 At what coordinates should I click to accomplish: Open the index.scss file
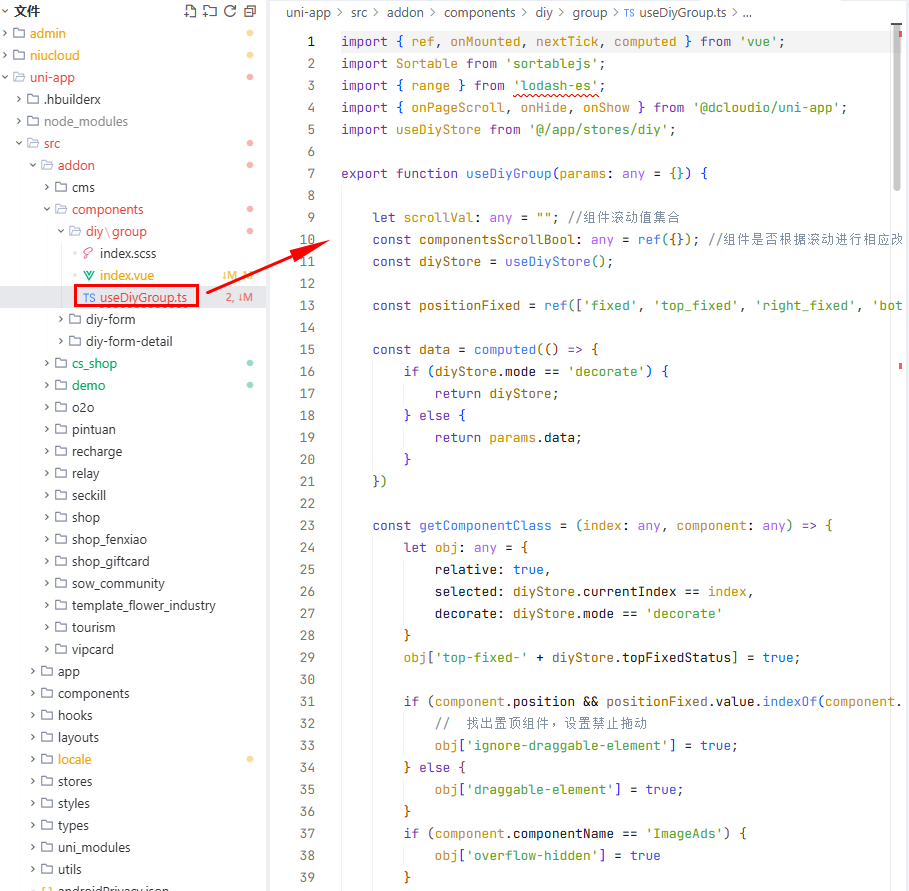click(127, 253)
